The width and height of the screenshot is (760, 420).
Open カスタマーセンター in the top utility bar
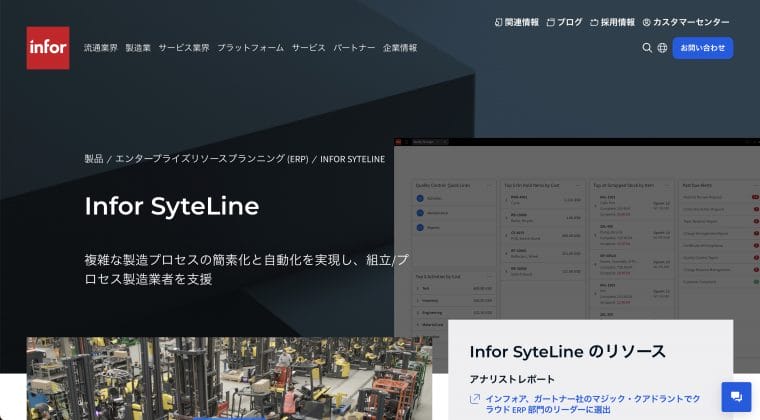[686, 22]
